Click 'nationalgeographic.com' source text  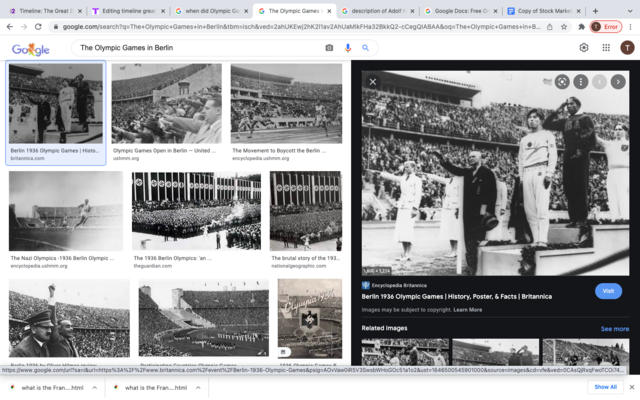pos(298,266)
